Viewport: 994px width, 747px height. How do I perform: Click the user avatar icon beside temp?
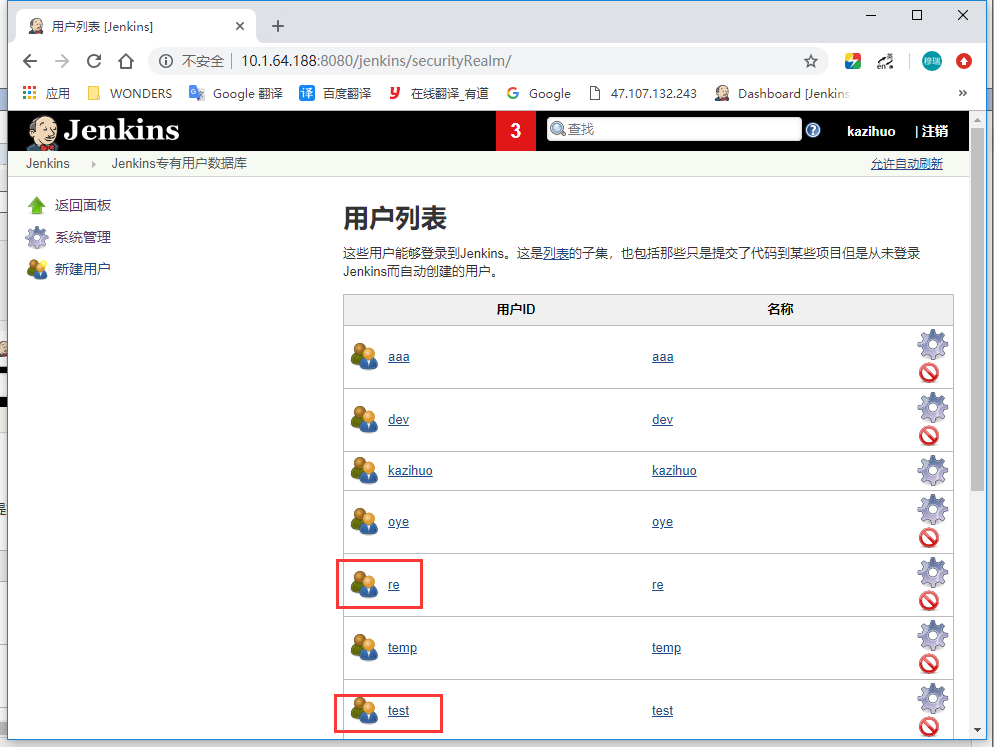[365, 647]
